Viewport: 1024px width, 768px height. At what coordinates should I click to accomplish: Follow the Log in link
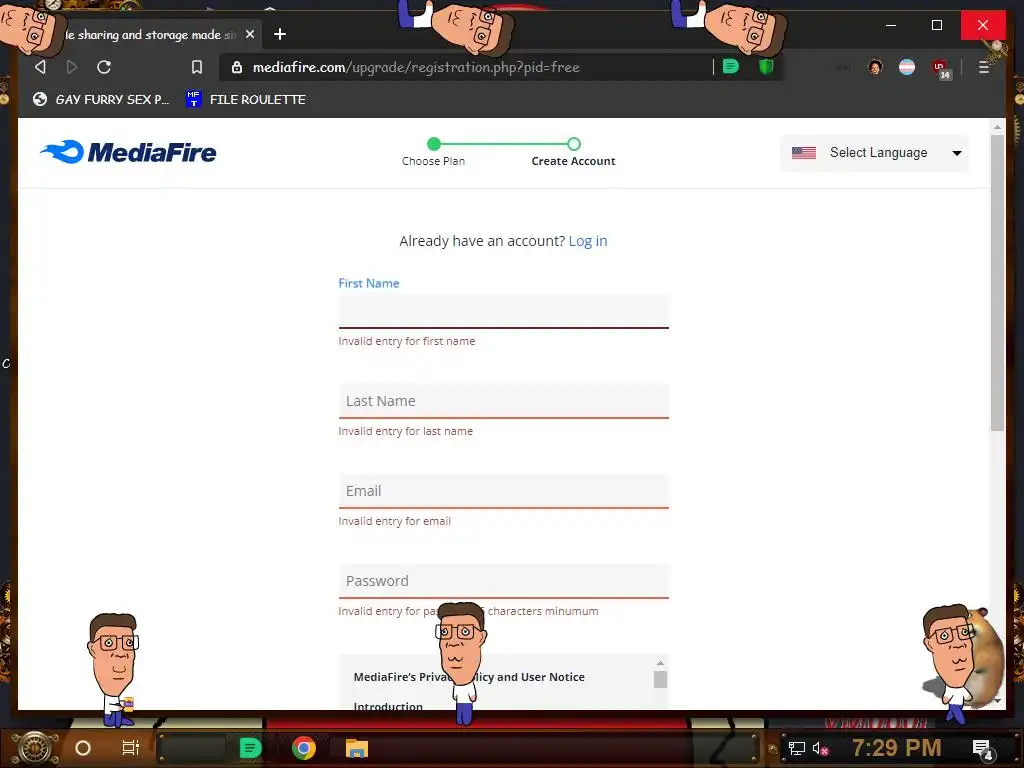pyautogui.click(x=588, y=241)
